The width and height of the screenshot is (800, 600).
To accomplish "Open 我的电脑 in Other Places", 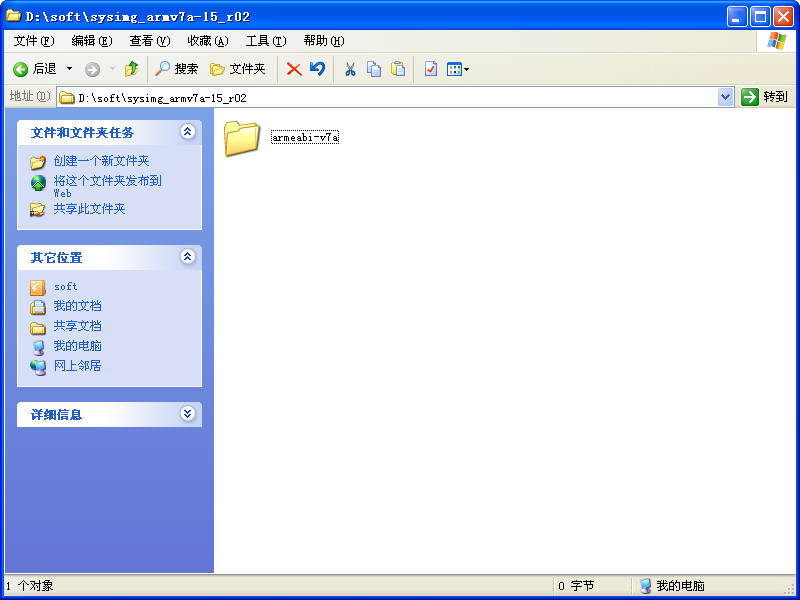I will [x=78, y=346].
